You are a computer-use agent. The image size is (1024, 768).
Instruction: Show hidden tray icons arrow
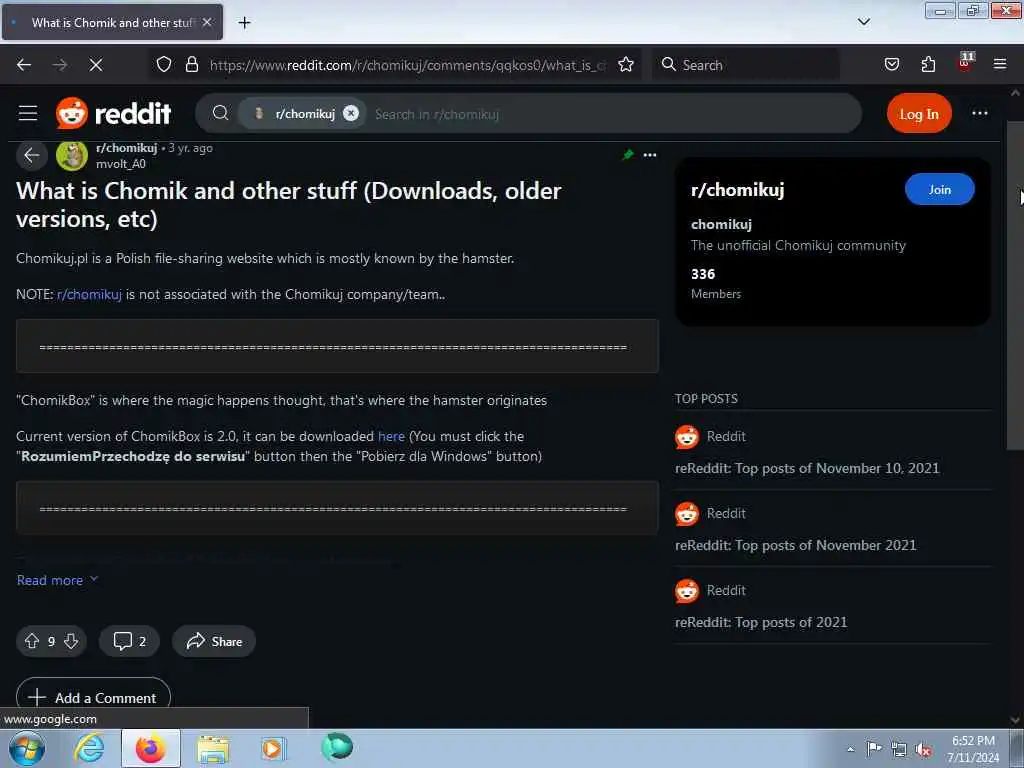click(x=850, y=749)
